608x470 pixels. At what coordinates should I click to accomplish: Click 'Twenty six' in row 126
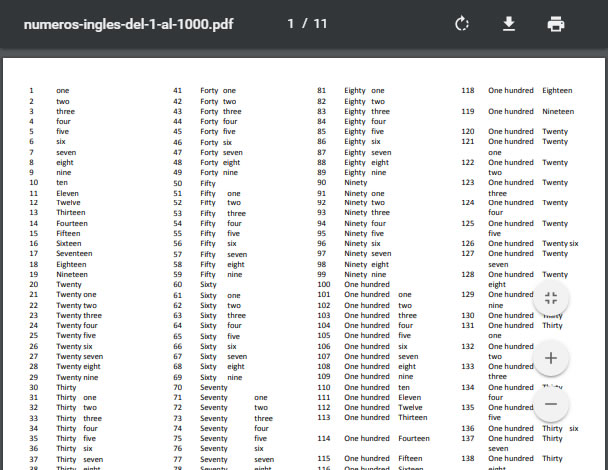point(560,244)
